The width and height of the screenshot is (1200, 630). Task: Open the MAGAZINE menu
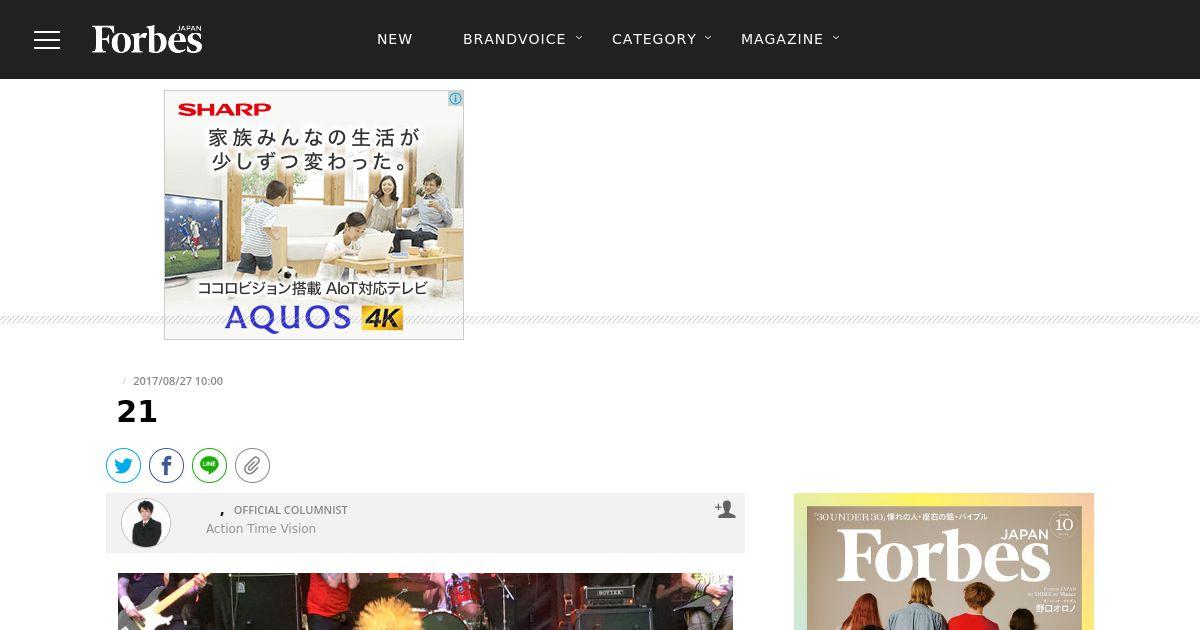pos(782,39)
